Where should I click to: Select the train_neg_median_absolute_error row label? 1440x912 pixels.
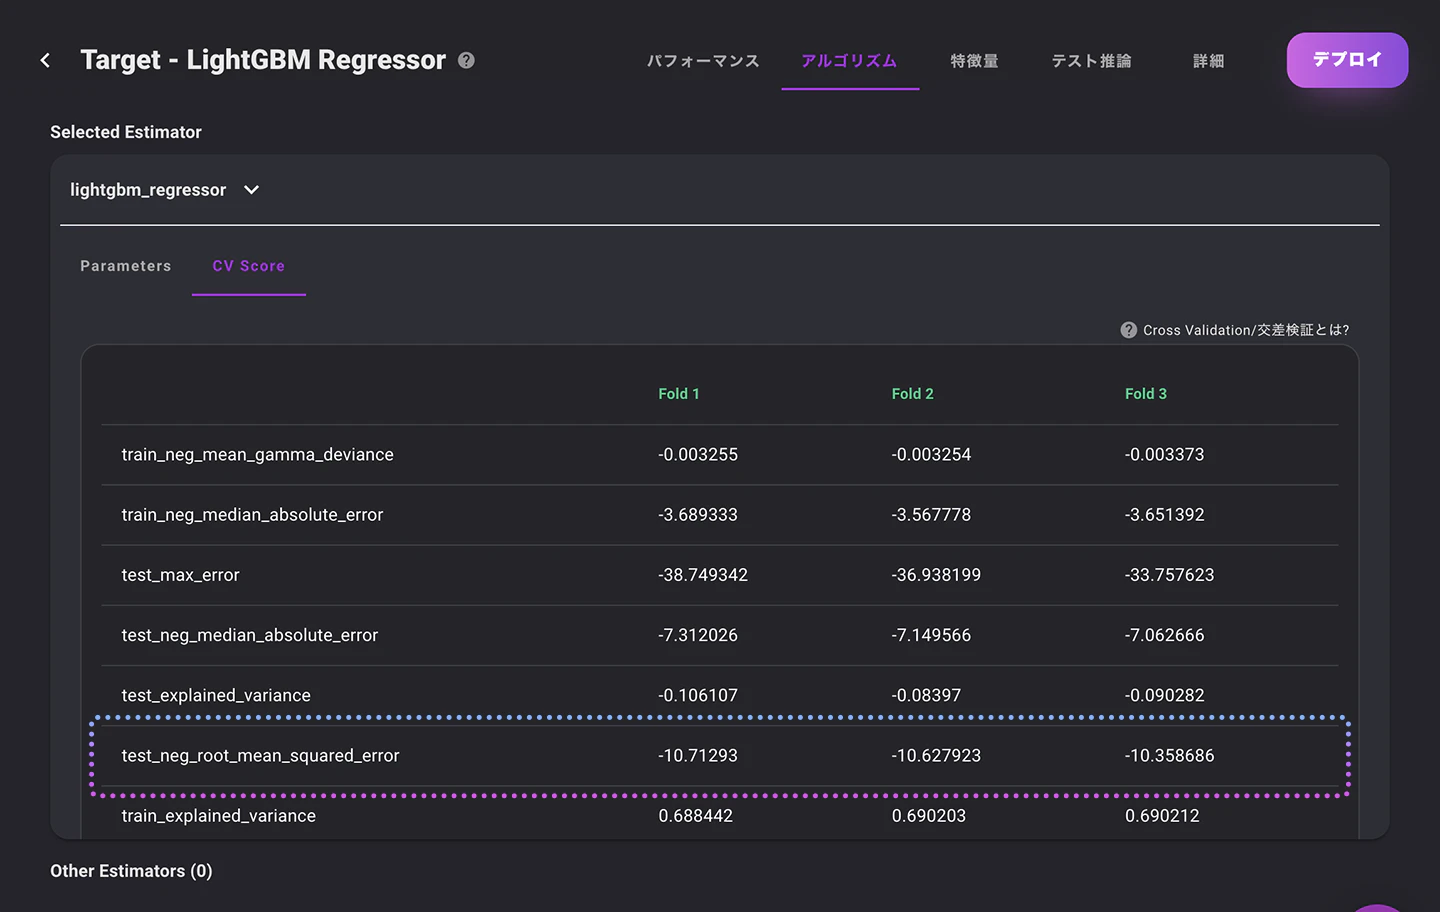(x=252, y=515)
